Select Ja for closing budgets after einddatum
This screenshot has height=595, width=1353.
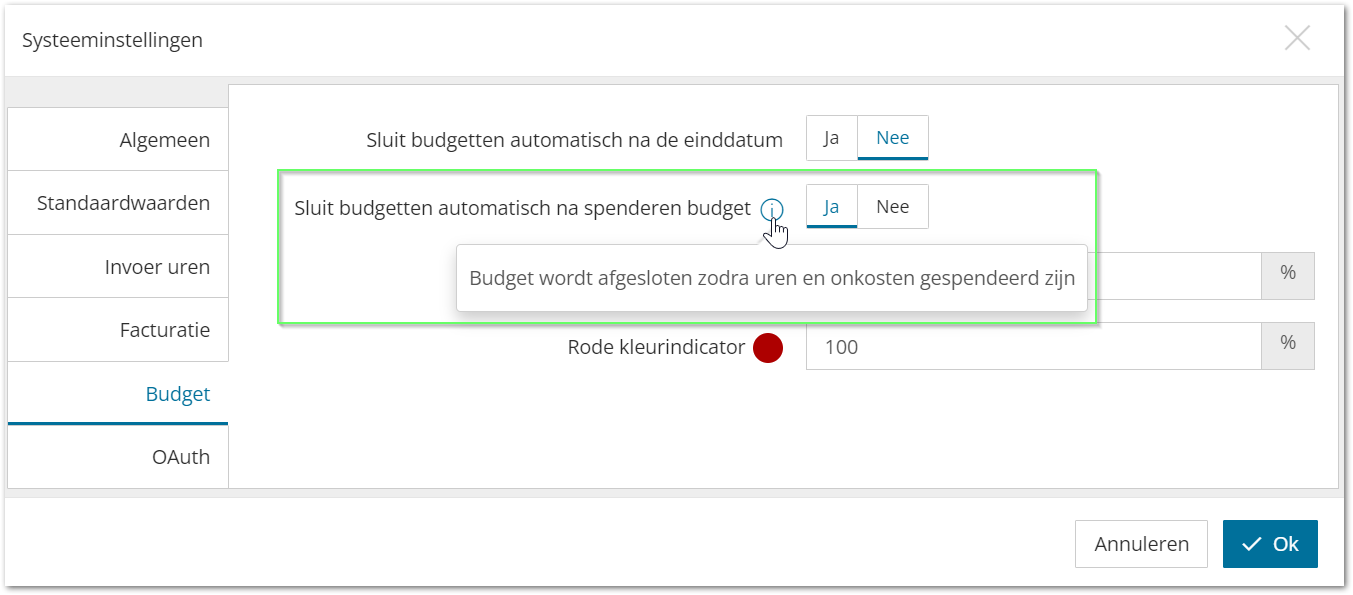(x=831, y=138)
